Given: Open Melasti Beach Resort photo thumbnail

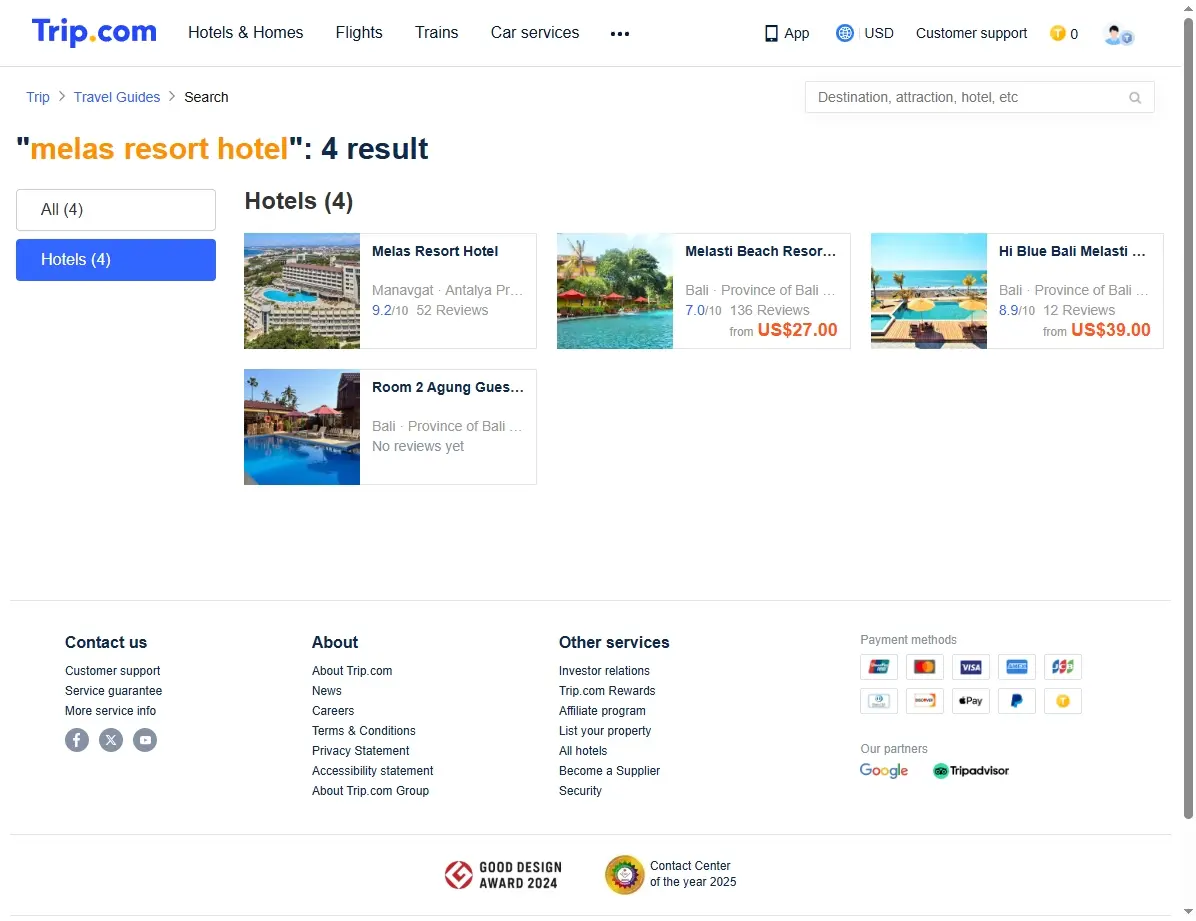Looking at the screenshot, I should pyautogui.click(x=615, y=291).
